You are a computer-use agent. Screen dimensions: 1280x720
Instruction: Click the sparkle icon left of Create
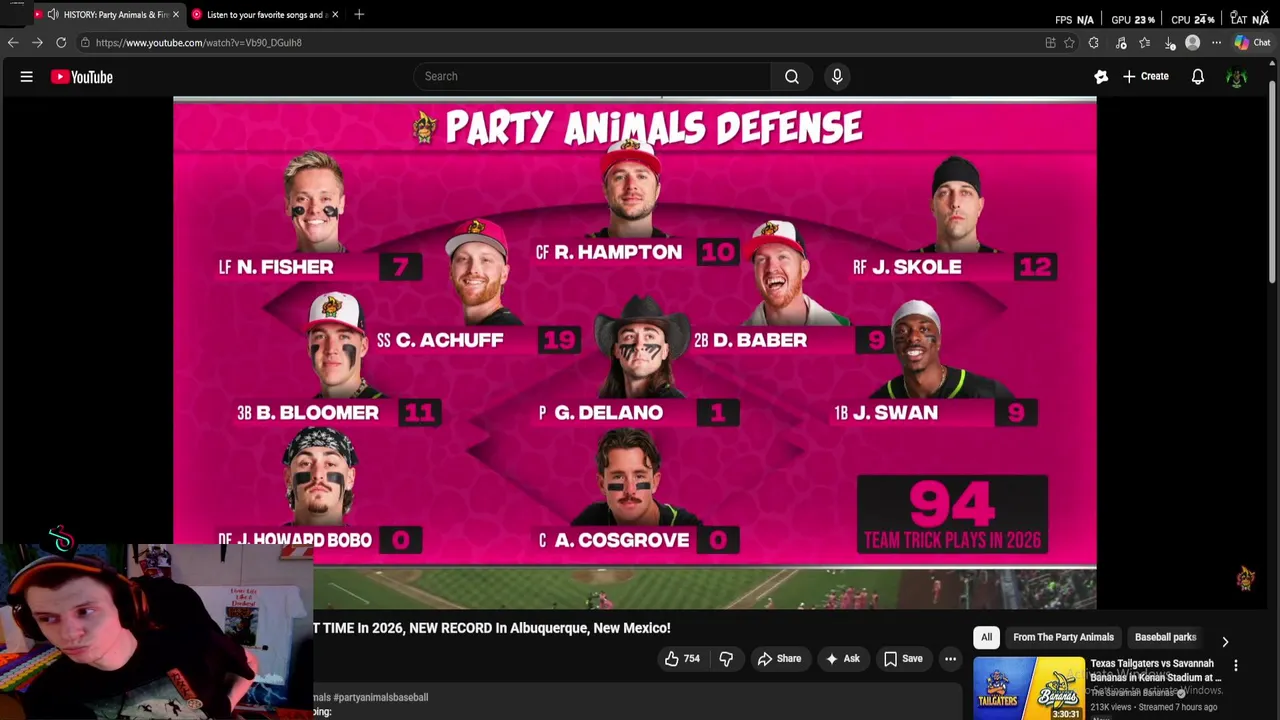point(1101,77)
